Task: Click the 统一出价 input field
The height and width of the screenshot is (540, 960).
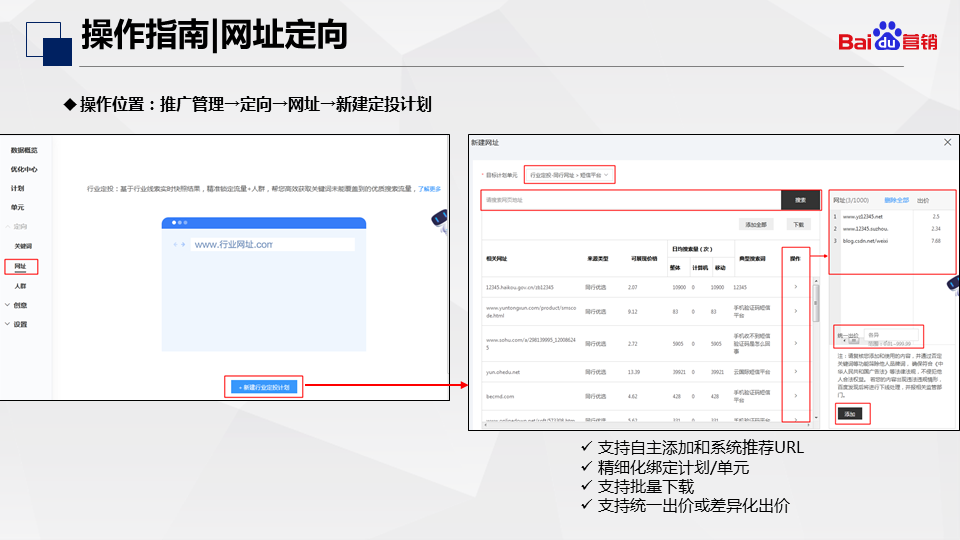Action: (x=892, y=335)
